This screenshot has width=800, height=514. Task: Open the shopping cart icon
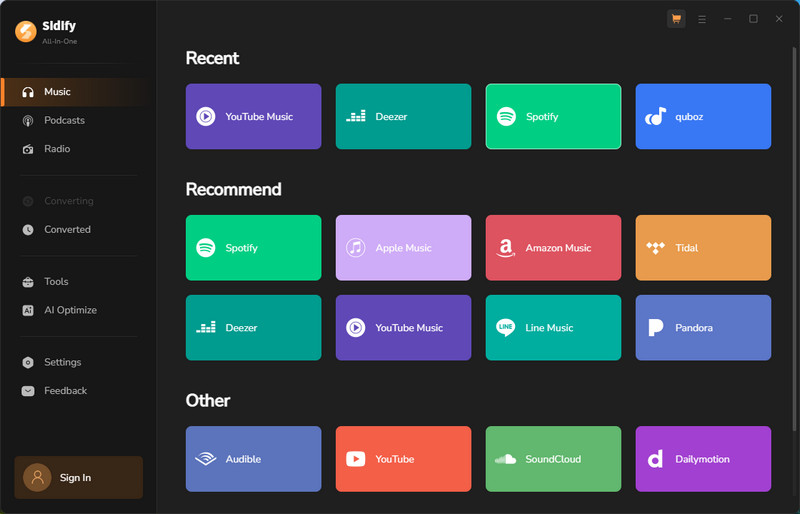pyautogui.click(x=676, y=19)
